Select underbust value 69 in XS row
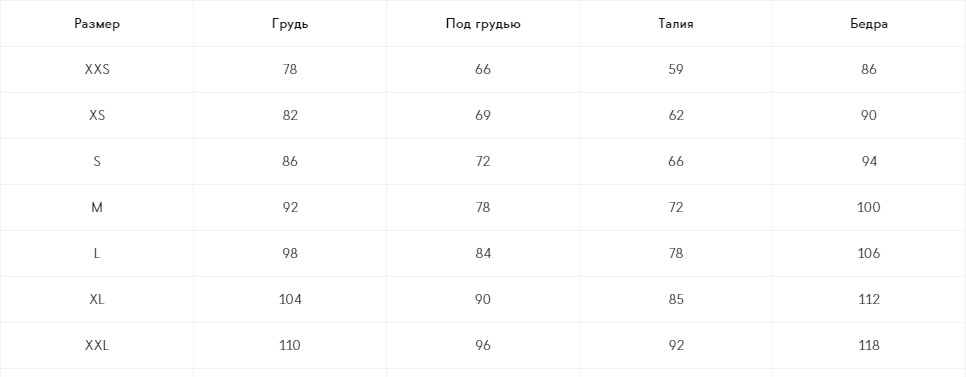The height and width of the screenshot is (377, 966). (x=483, y=115)
